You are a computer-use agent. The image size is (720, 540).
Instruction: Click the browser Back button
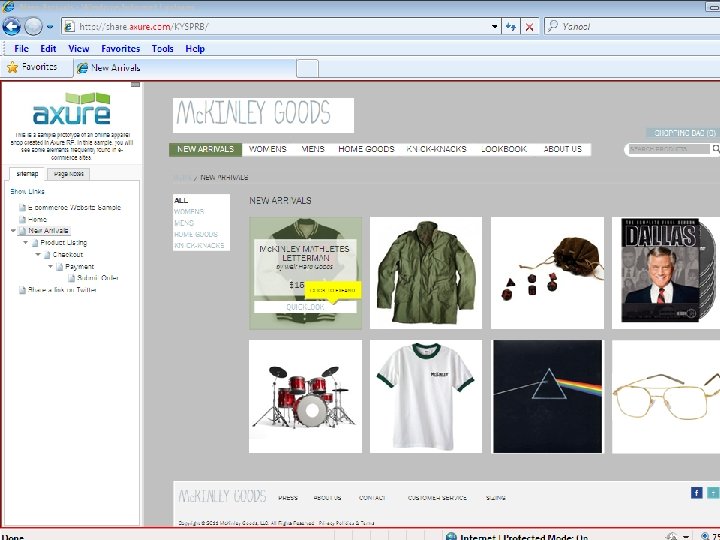11,26
